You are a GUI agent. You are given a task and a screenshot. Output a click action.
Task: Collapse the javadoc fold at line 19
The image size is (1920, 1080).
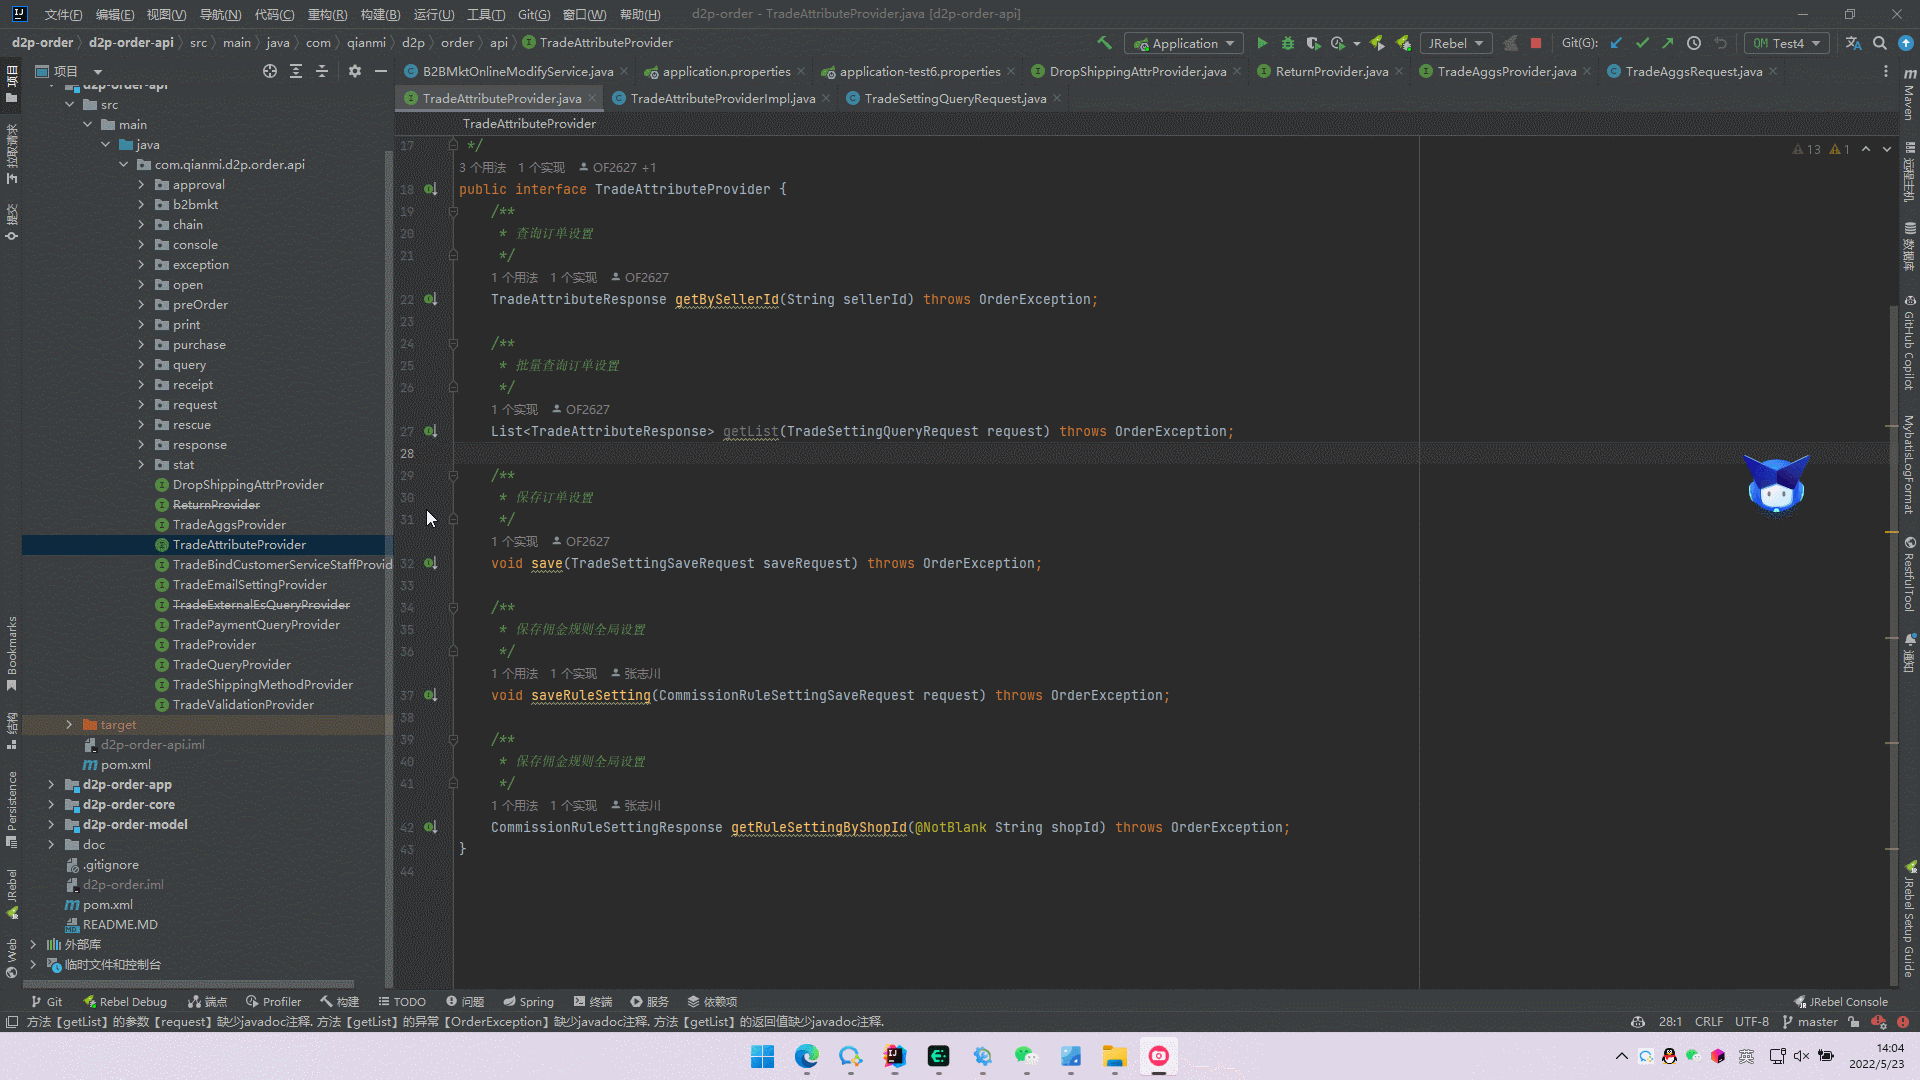pos(453,212)
